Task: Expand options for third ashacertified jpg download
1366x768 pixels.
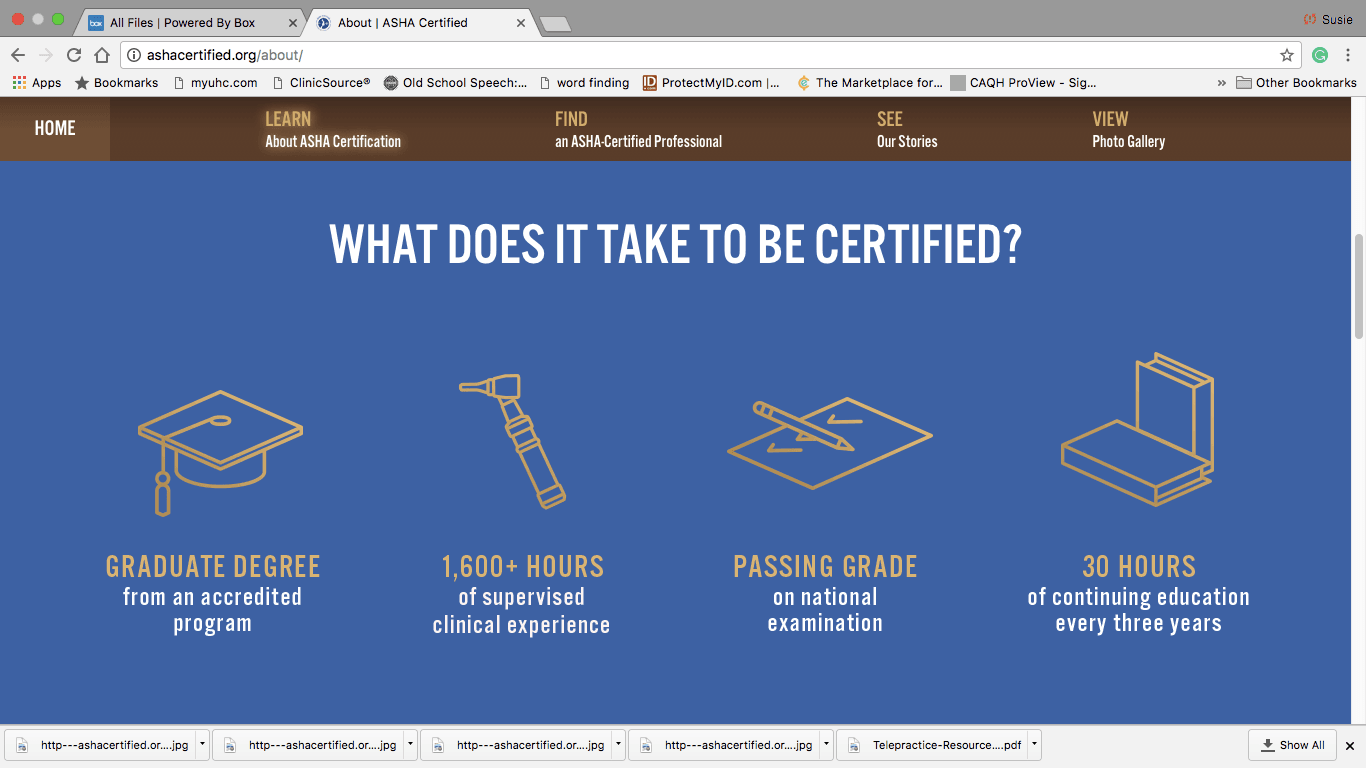Action: coord(619,745)
